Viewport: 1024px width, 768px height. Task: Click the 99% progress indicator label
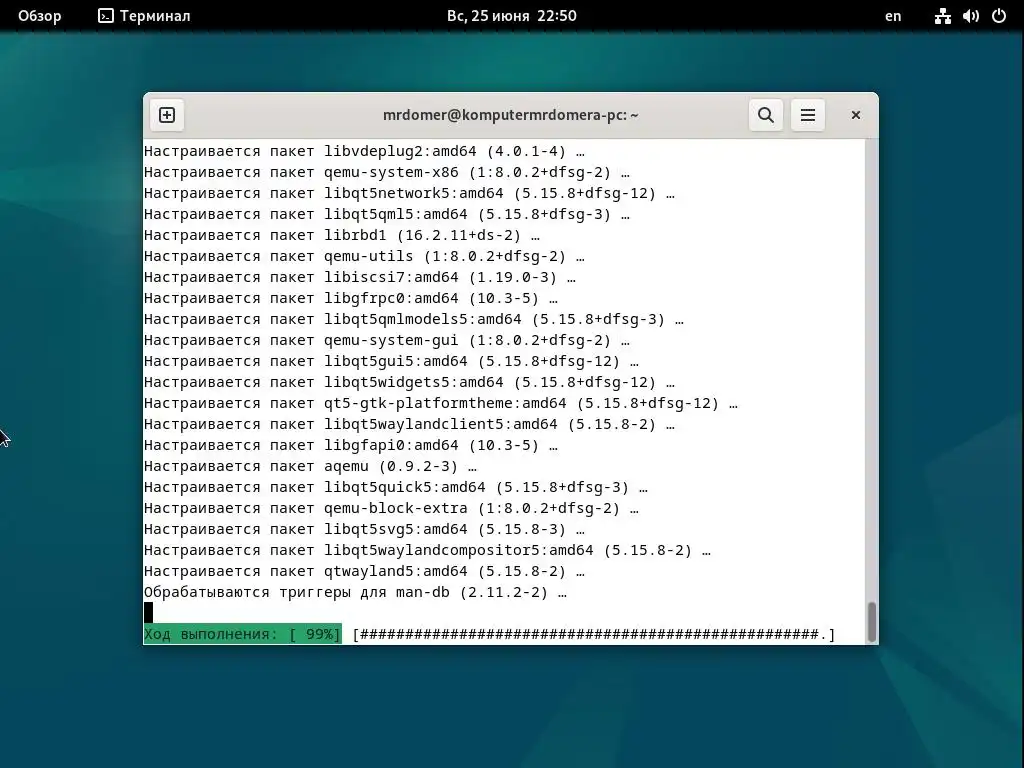coord(242,634)
